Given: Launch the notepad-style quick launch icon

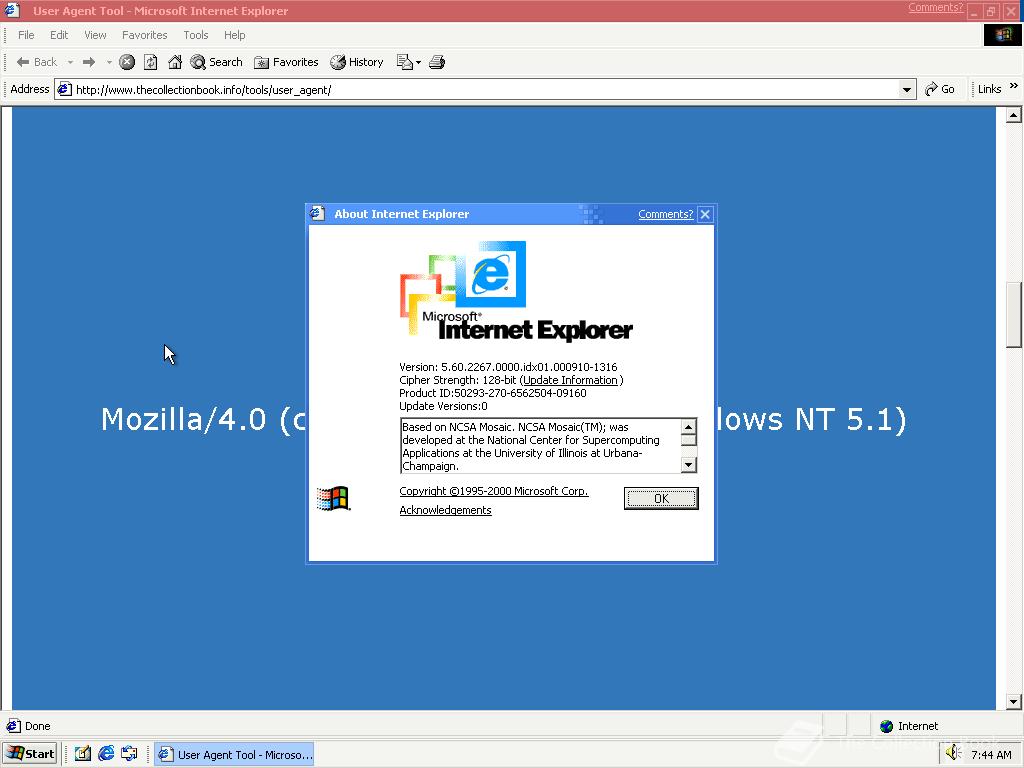Looking at the screenshot, I should [82, 754].
